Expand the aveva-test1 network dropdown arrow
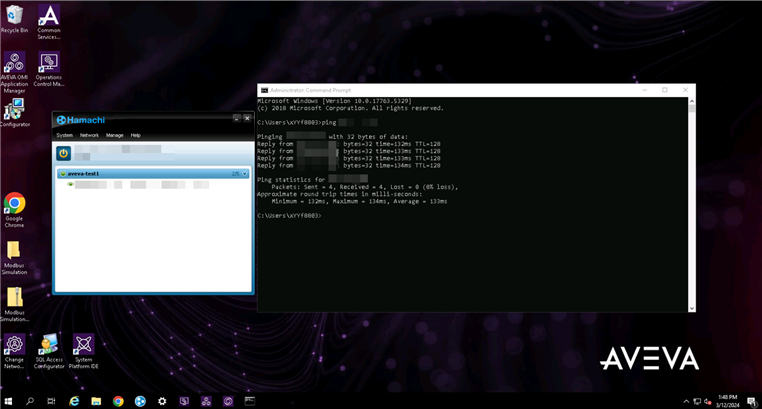762x409 pixels. 244,174
